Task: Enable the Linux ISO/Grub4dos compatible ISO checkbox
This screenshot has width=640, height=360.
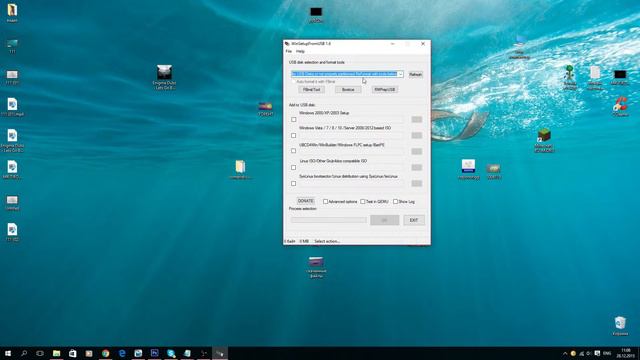Action: click(293, 167)
